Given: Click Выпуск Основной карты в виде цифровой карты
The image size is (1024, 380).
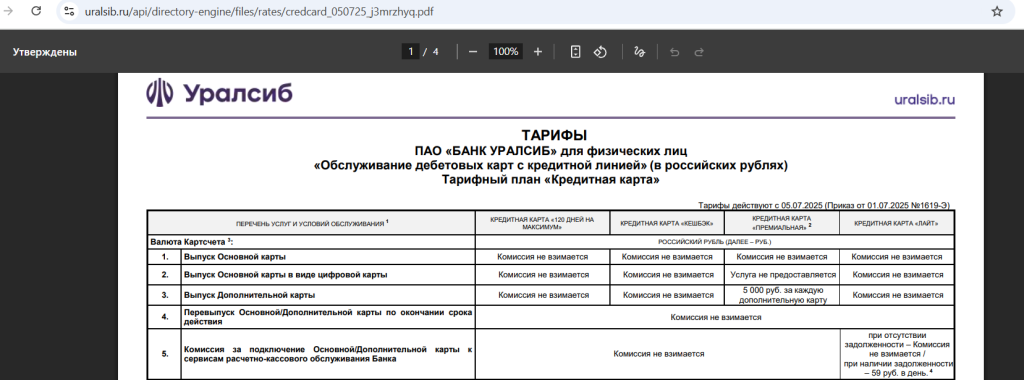Looking at the screenshot, I should [x=285, y=275].
